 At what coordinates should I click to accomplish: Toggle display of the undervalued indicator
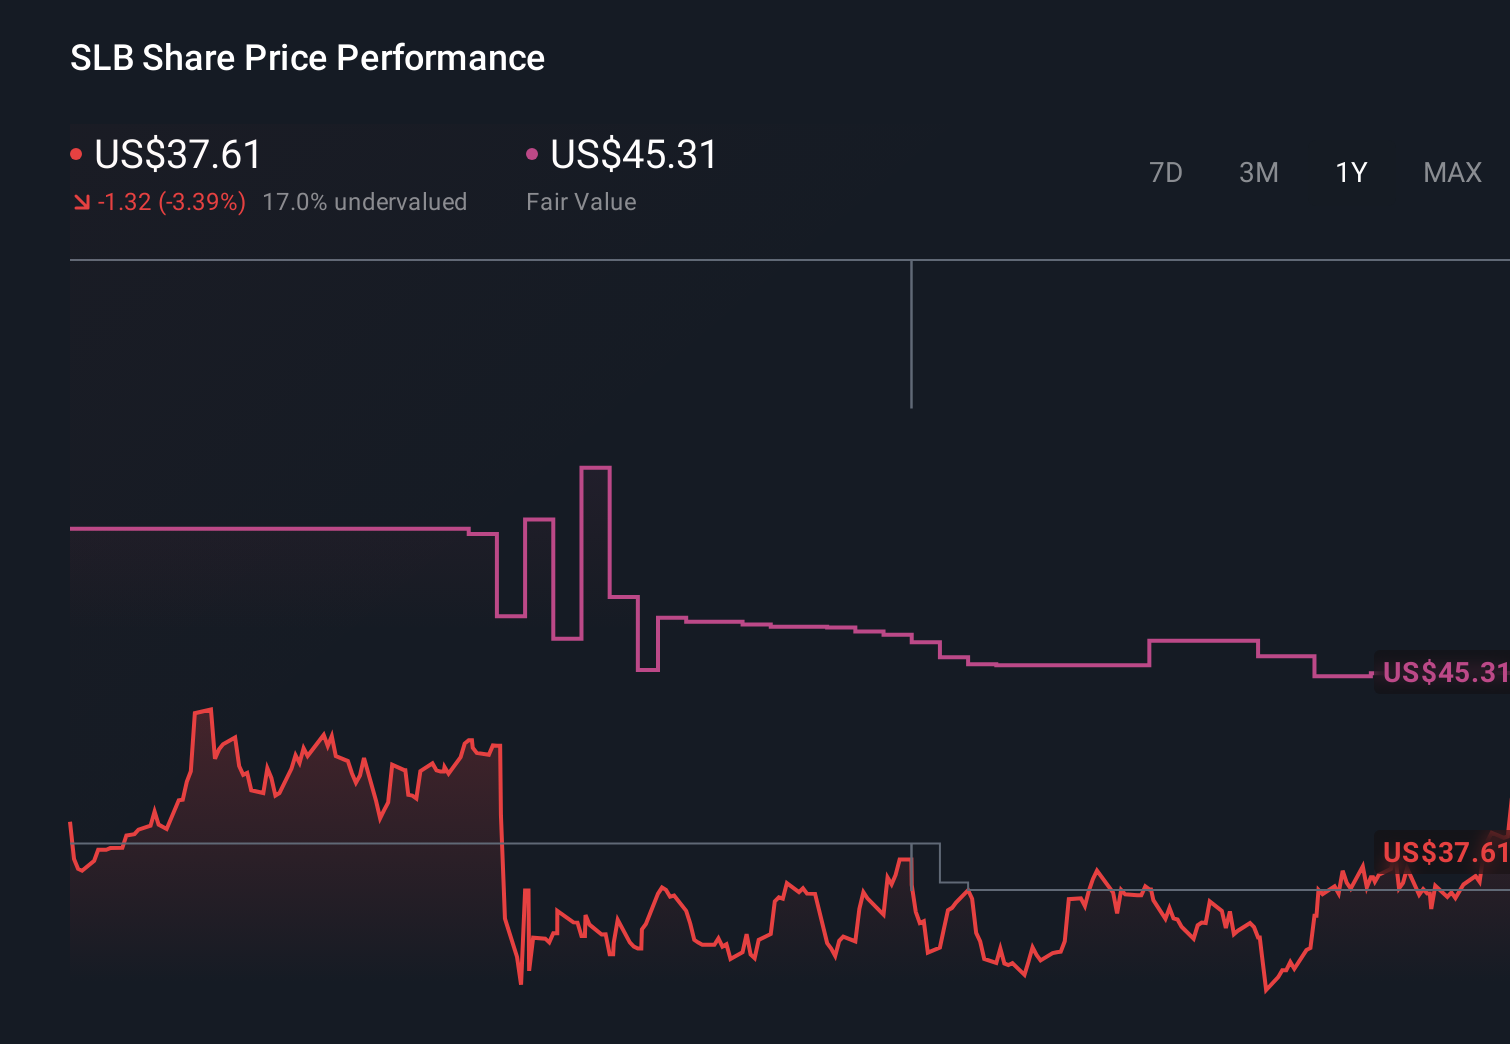click(365, 201)
